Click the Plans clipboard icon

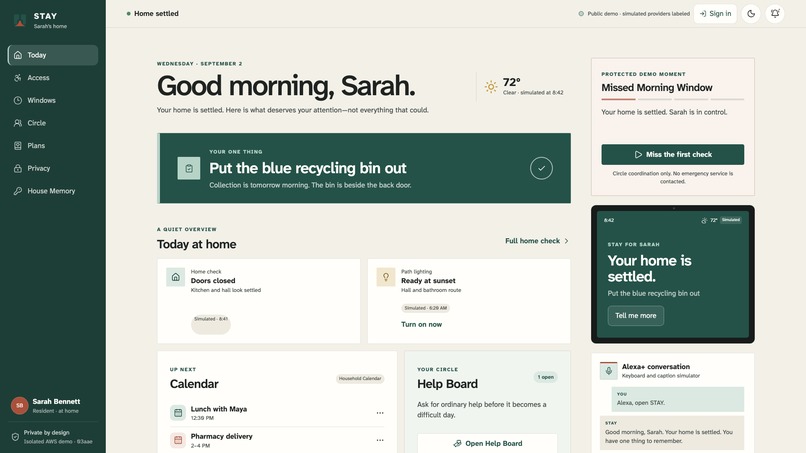coord(18,146)
